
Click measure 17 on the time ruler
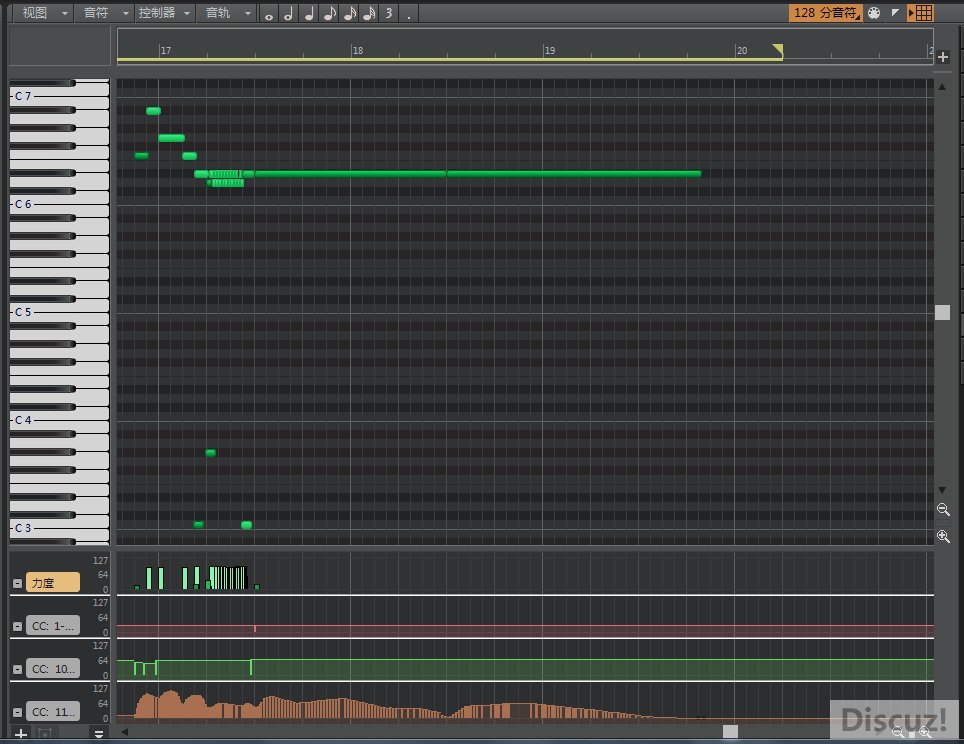(x=166, y=50)
